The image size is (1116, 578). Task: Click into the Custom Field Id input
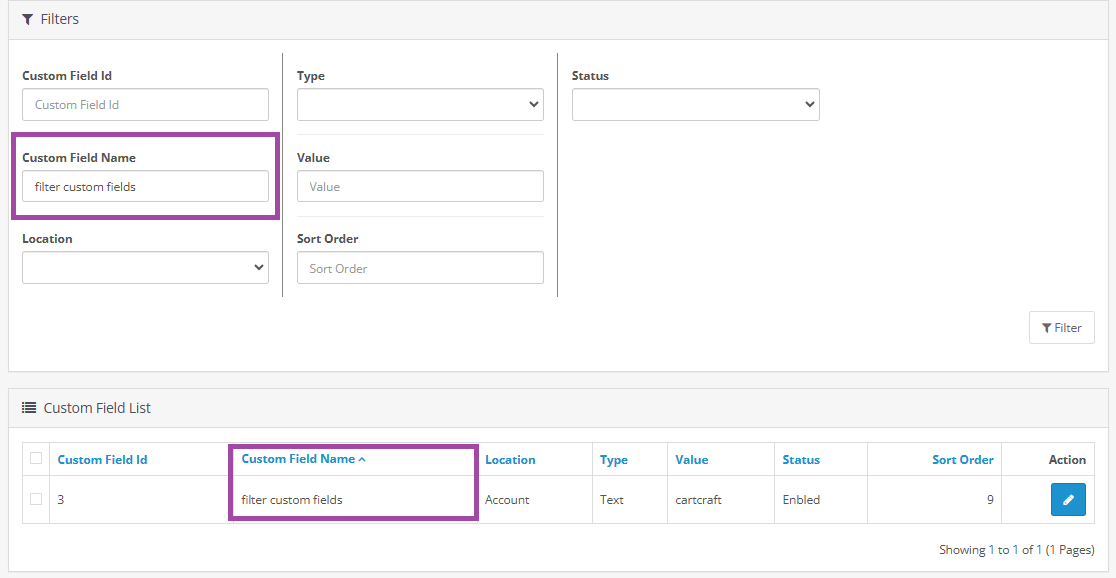click(x=145, y=104)
